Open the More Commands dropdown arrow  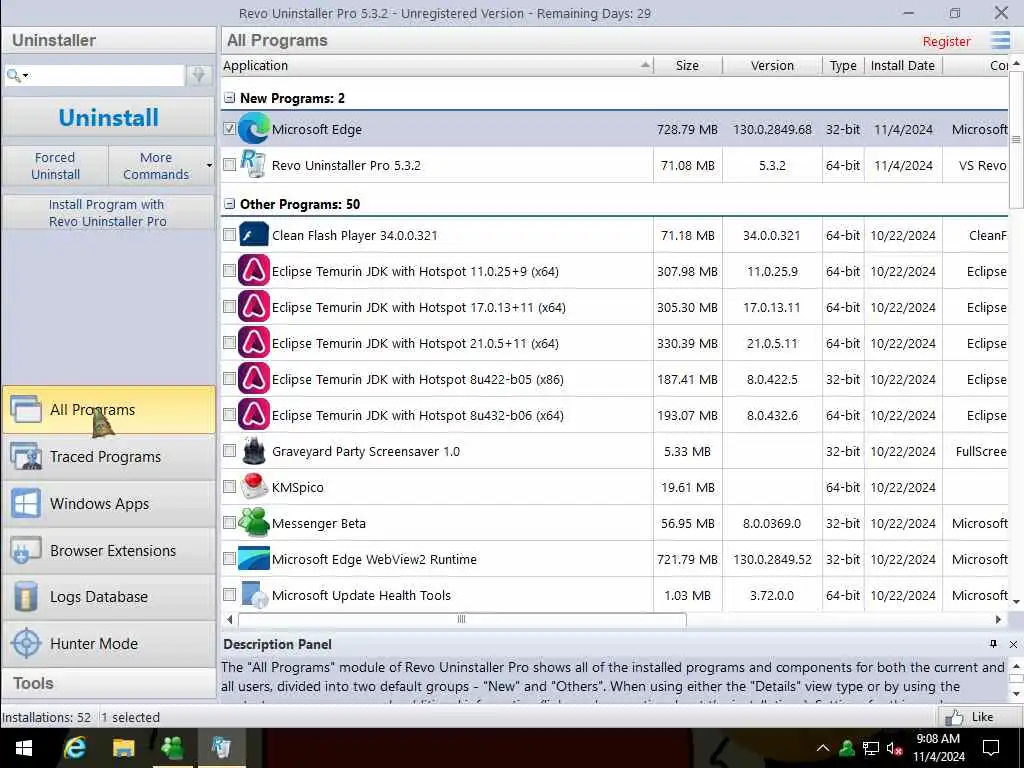(x=209, y=166)
